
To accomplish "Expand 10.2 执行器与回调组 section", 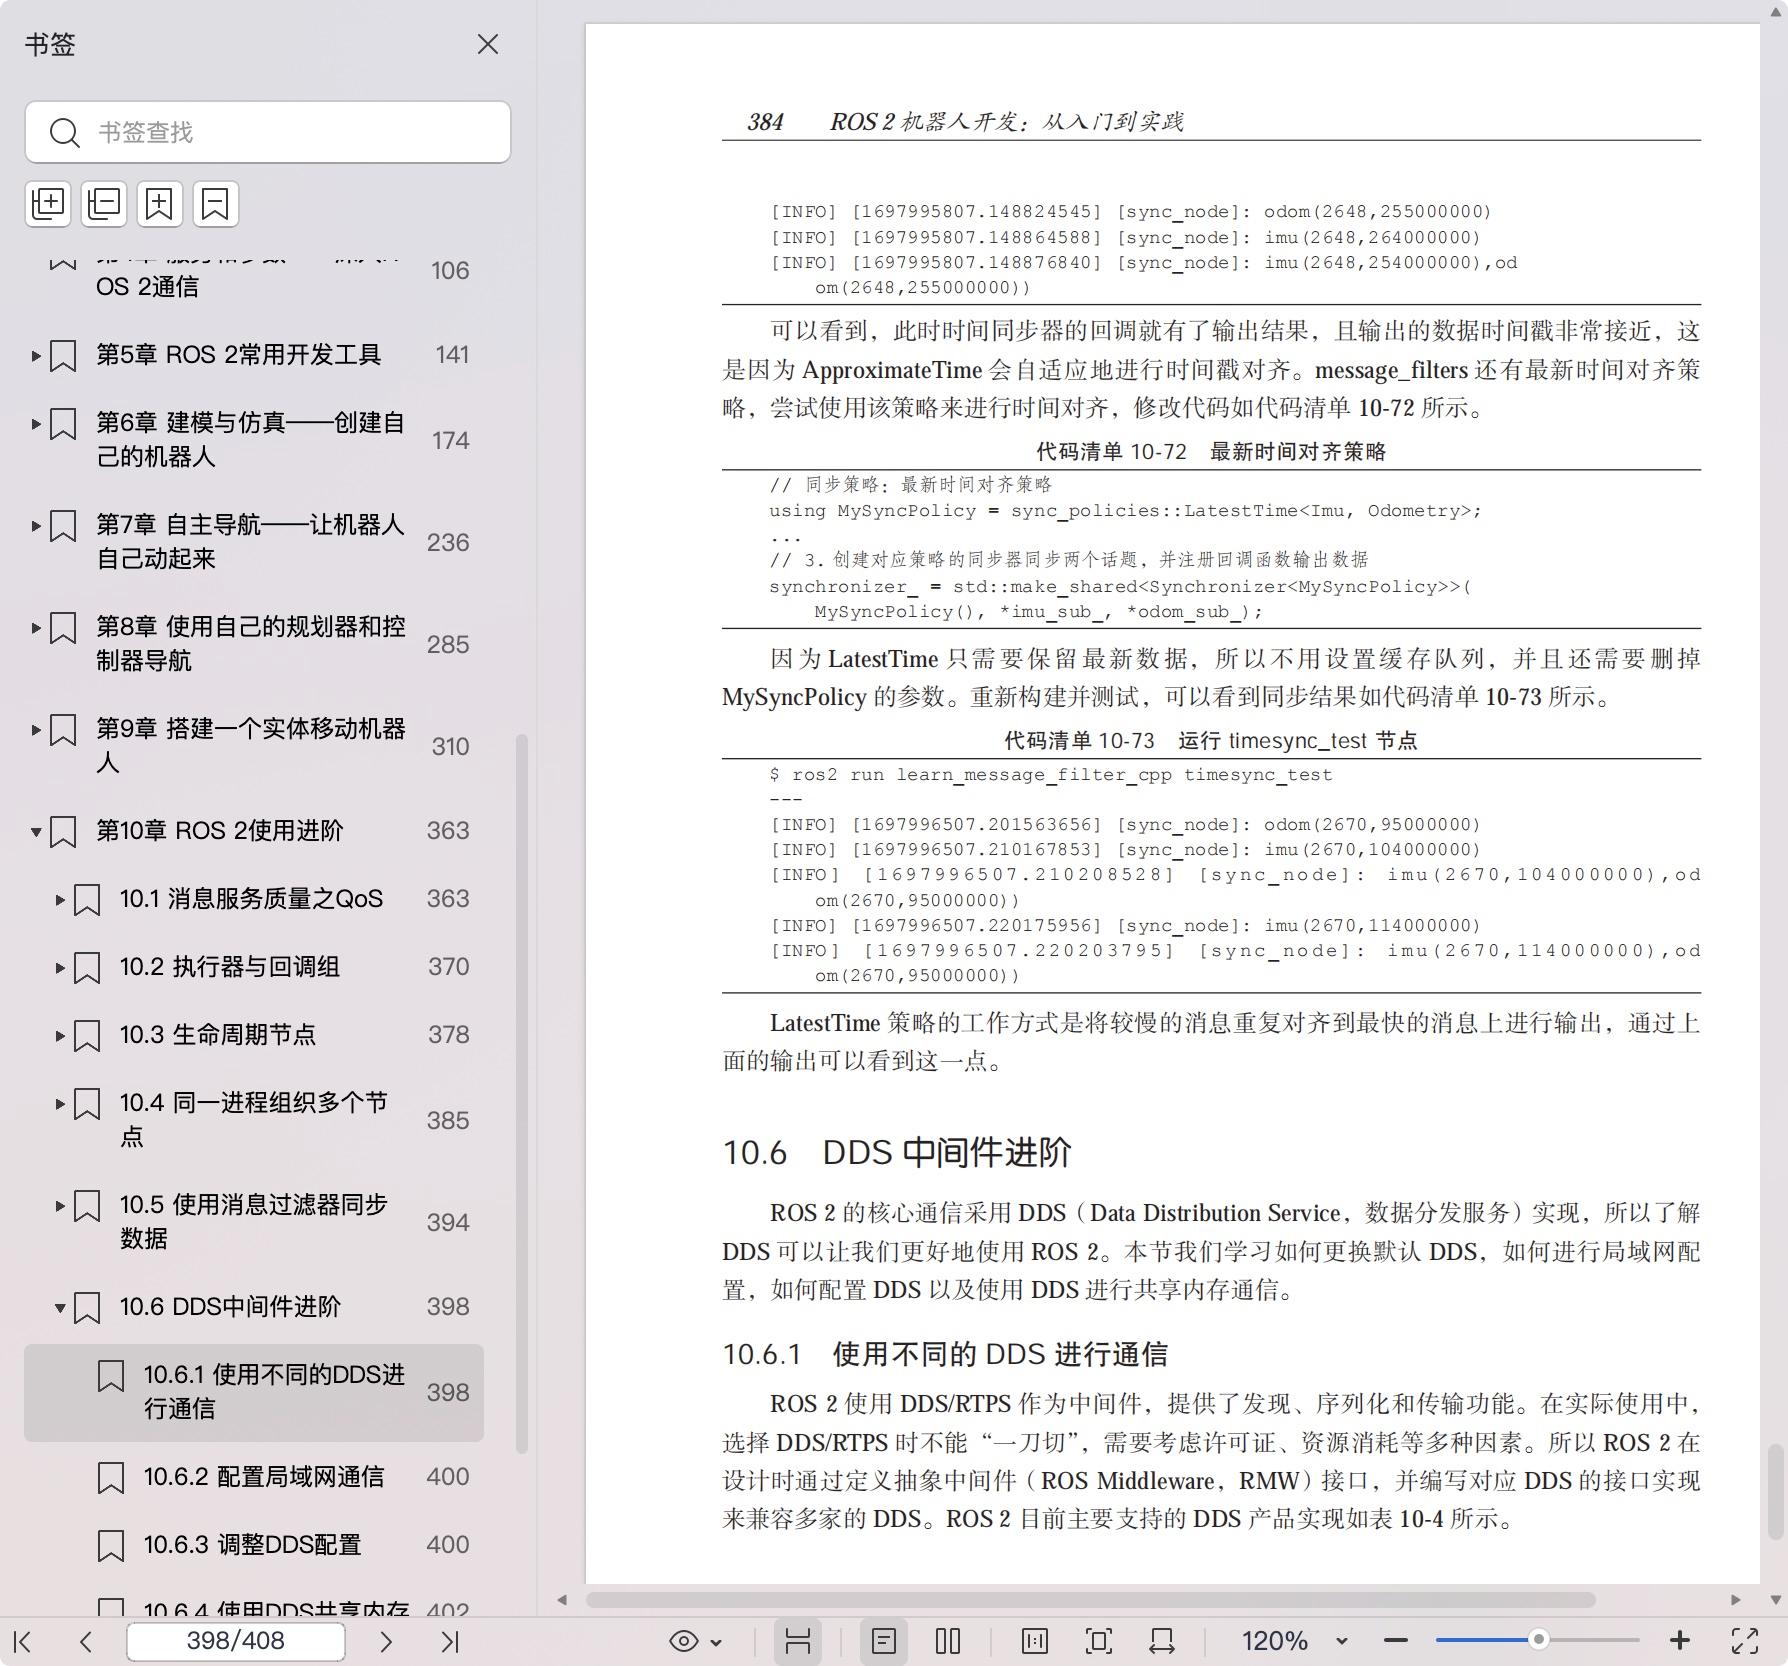I will [60, 968].
